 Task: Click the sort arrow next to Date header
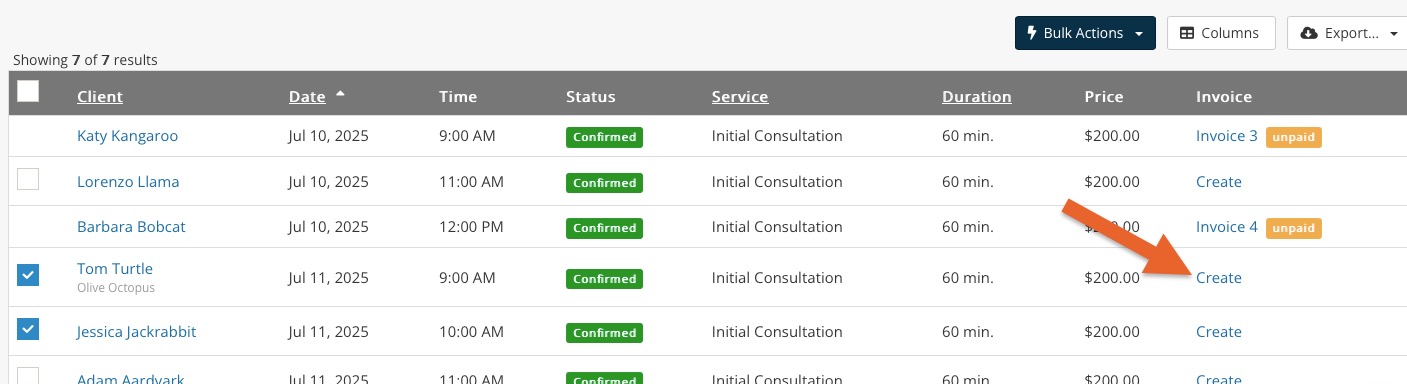pyautogui.click(x=340, y=94)
